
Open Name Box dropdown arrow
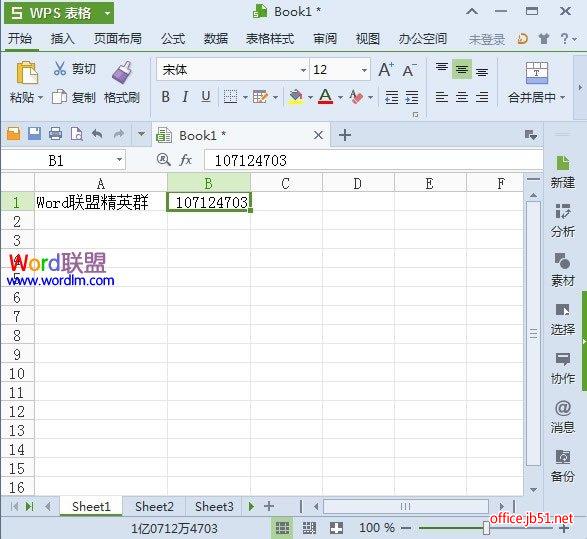tap(119, 160)
